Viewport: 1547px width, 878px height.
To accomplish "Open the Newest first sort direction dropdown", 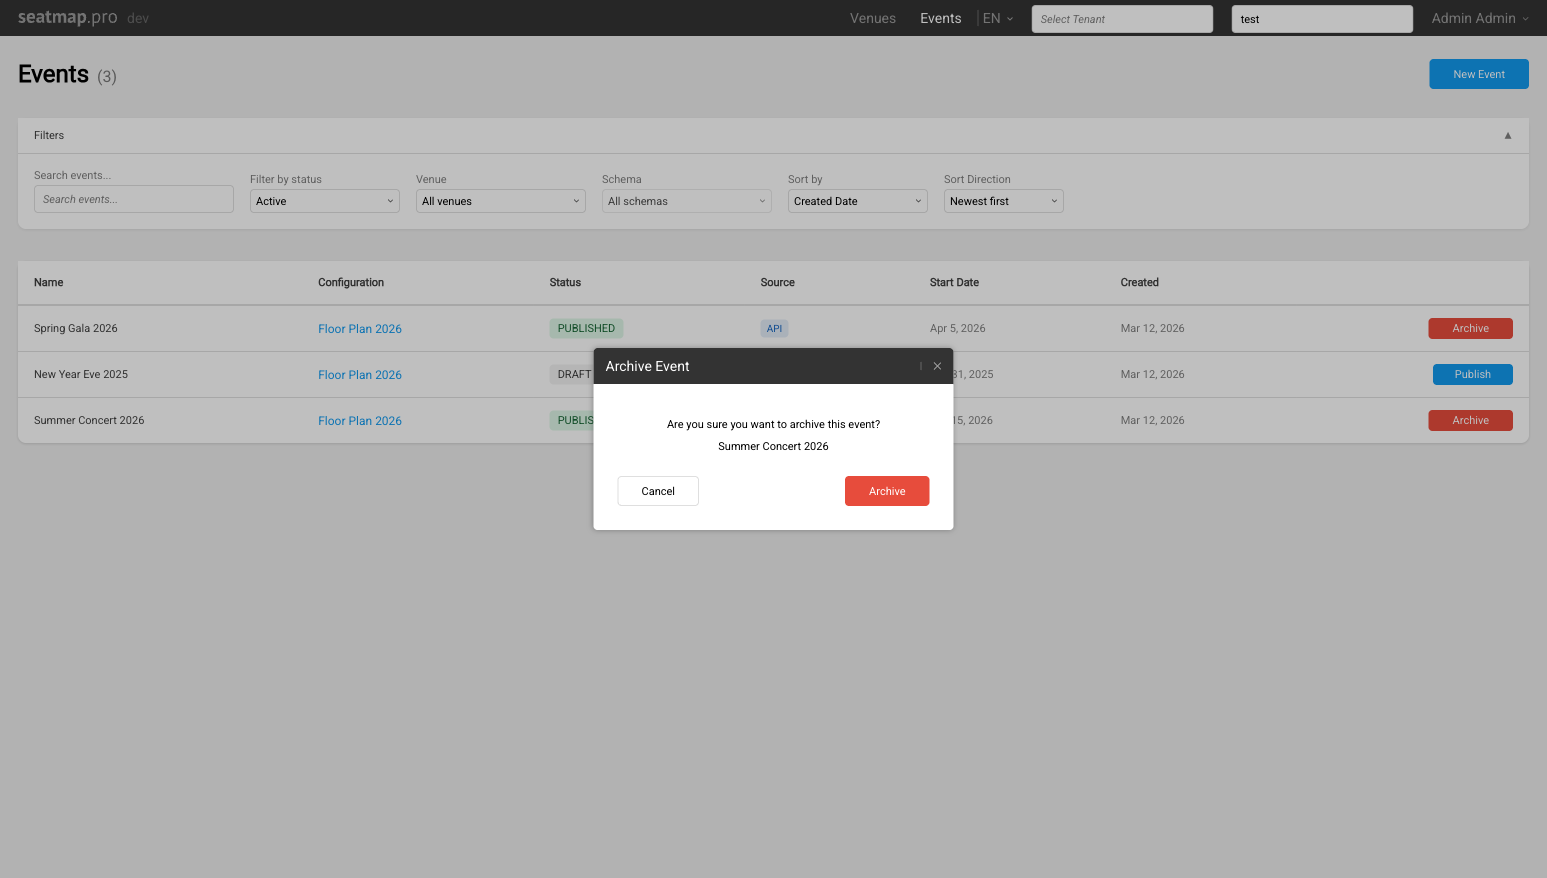I will pyautogui.click(x=1003, y=200).
